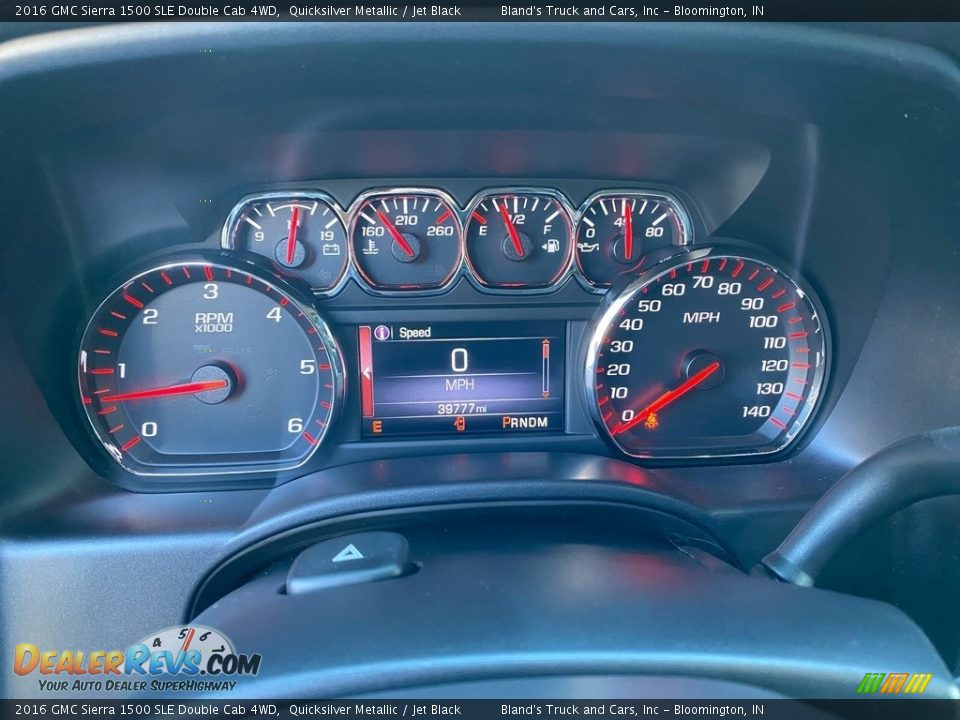The height and width of the screenshot is (720, 960).
Task: Click the 'Speed' page title in display
Action: [414, 332]
